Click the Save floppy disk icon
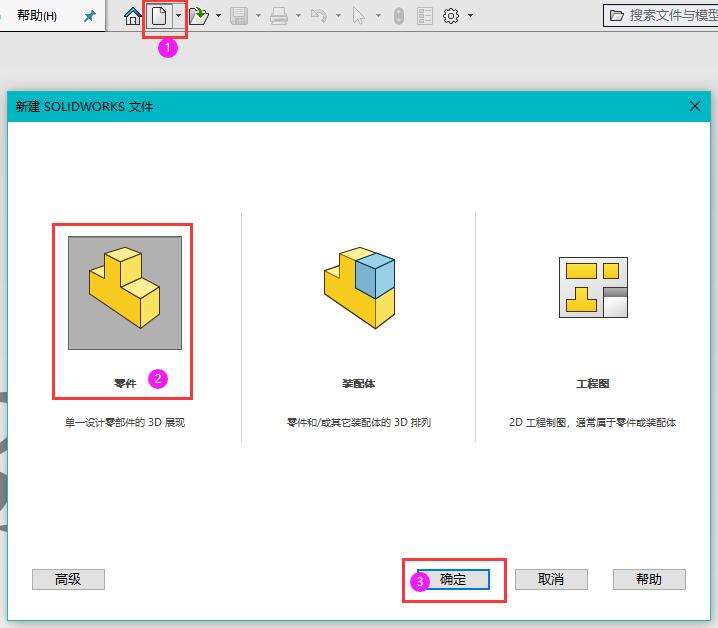 239,16
